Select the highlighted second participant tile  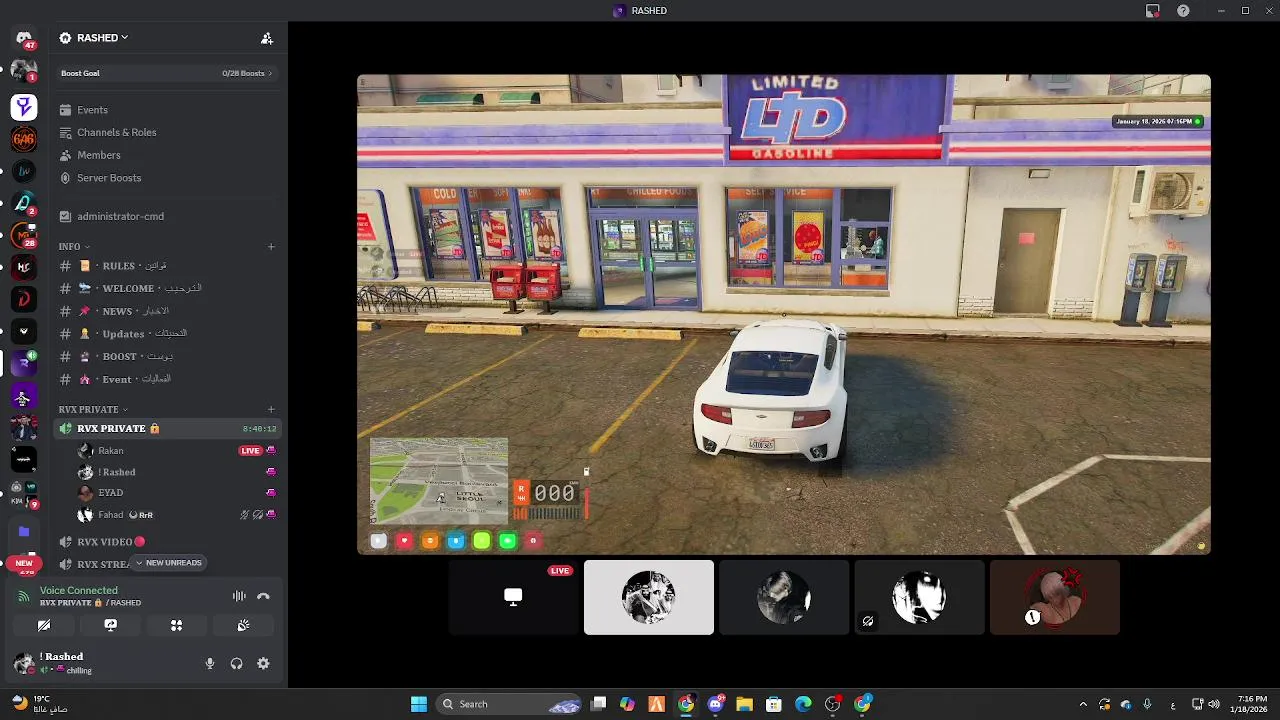[649, 597]
